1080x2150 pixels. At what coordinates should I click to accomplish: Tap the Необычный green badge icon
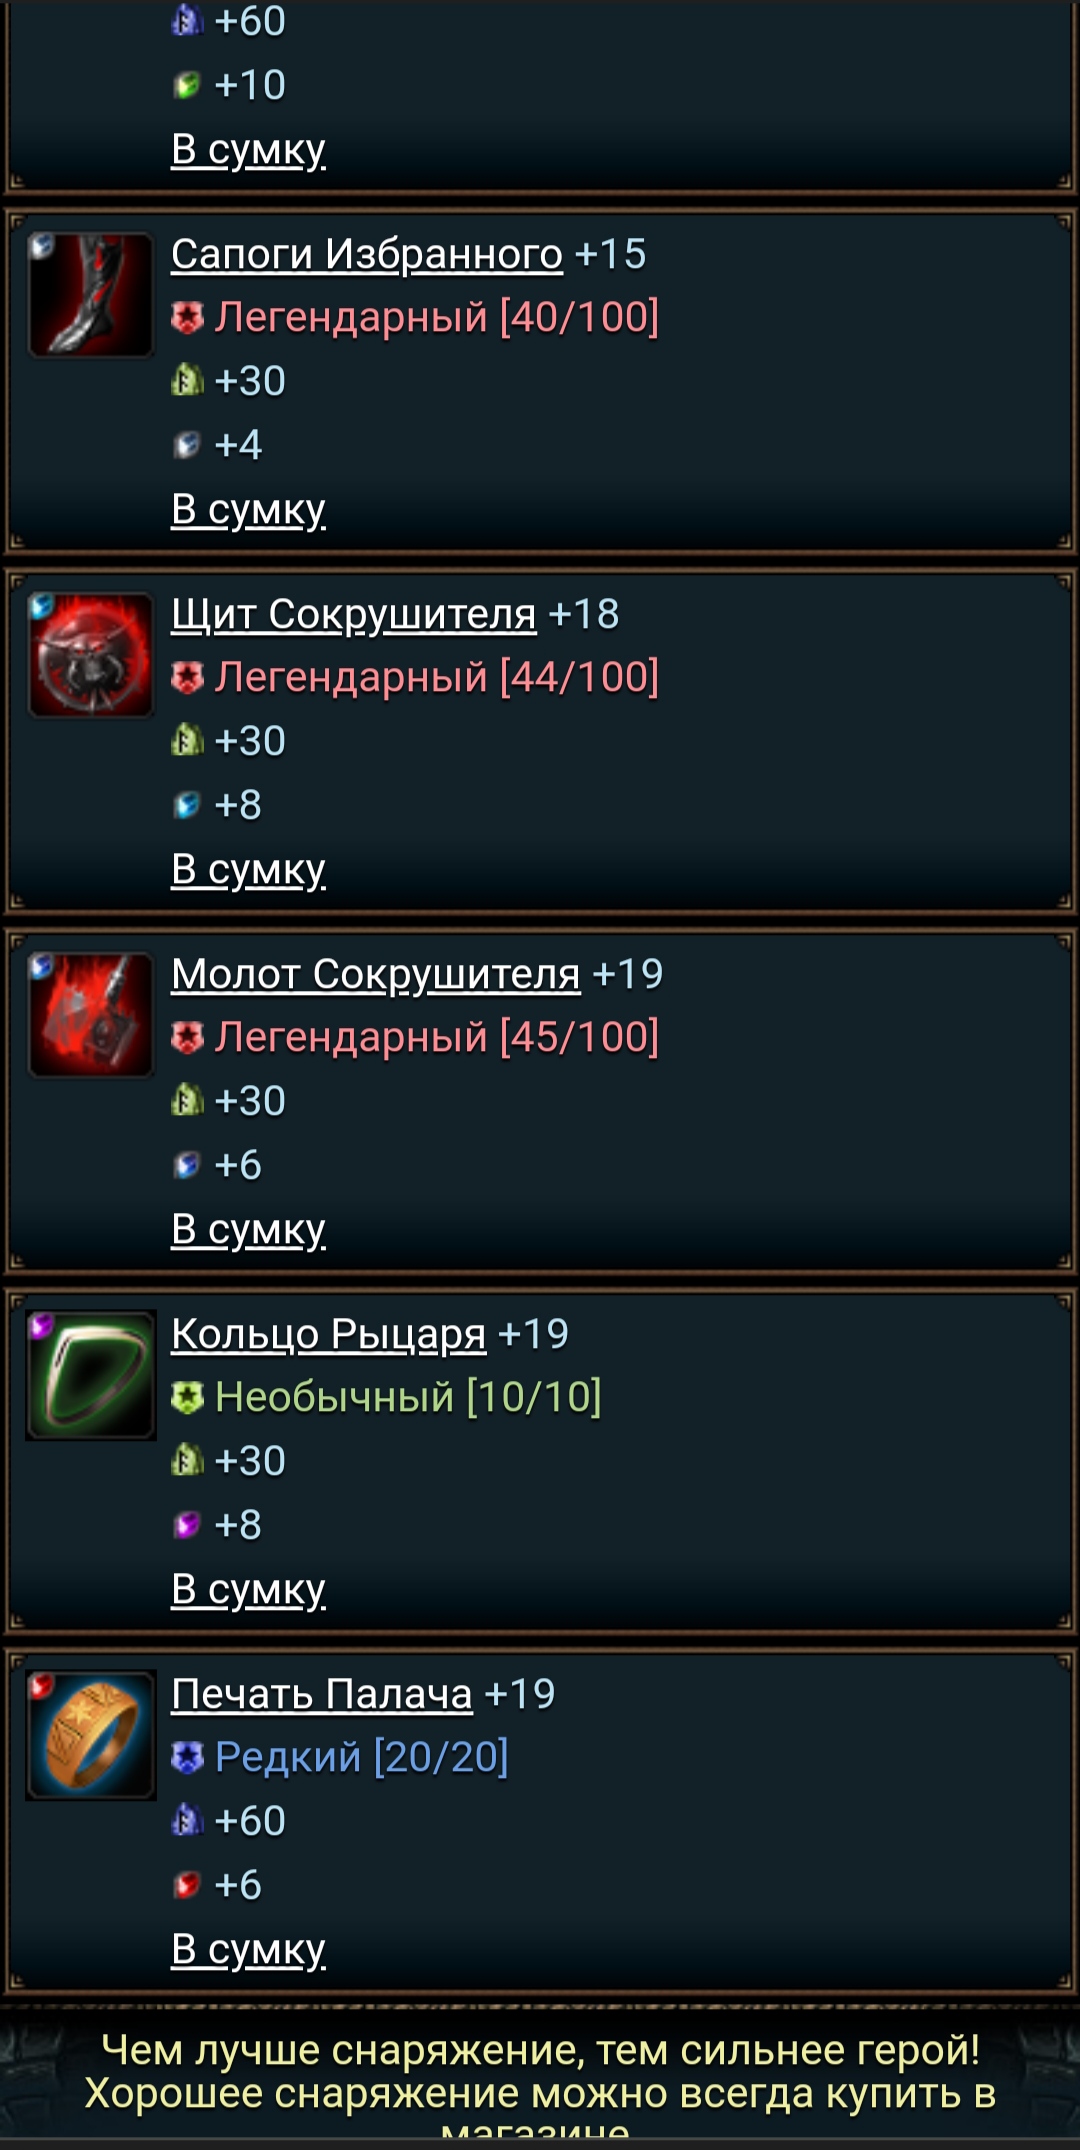click(x=187, y=1398)
